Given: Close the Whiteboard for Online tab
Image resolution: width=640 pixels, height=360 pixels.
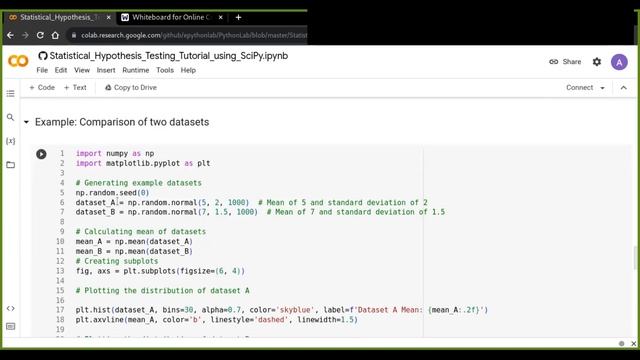Looking at the screenshot, I should point(220,17).
